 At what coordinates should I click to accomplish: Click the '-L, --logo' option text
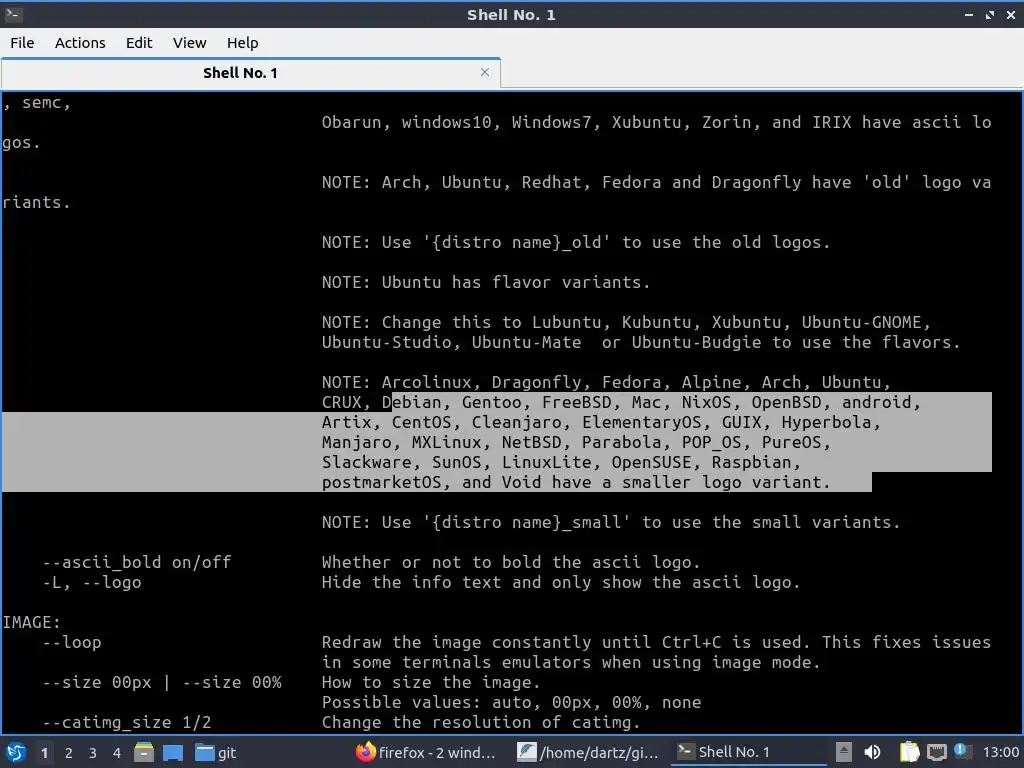click(92, 583)
